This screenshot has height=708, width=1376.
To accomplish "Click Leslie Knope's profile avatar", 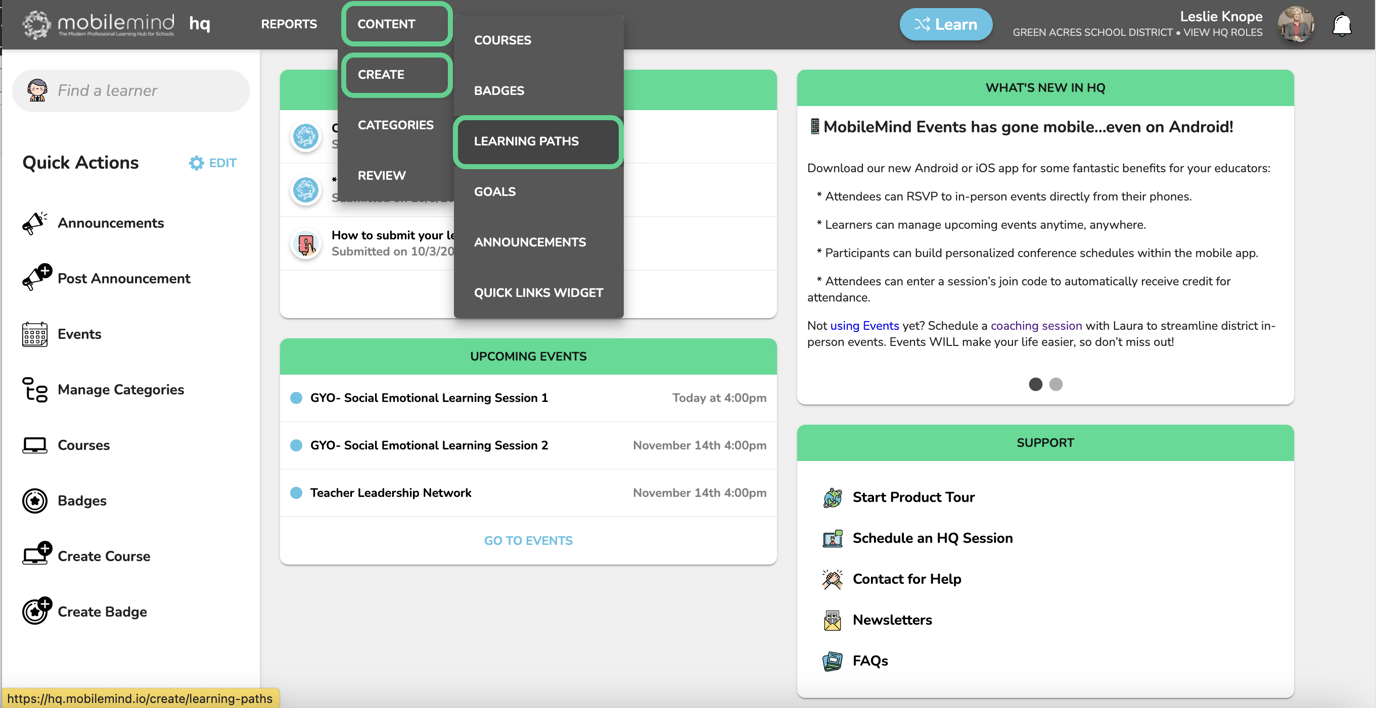I will click(x=1296, y=25).
